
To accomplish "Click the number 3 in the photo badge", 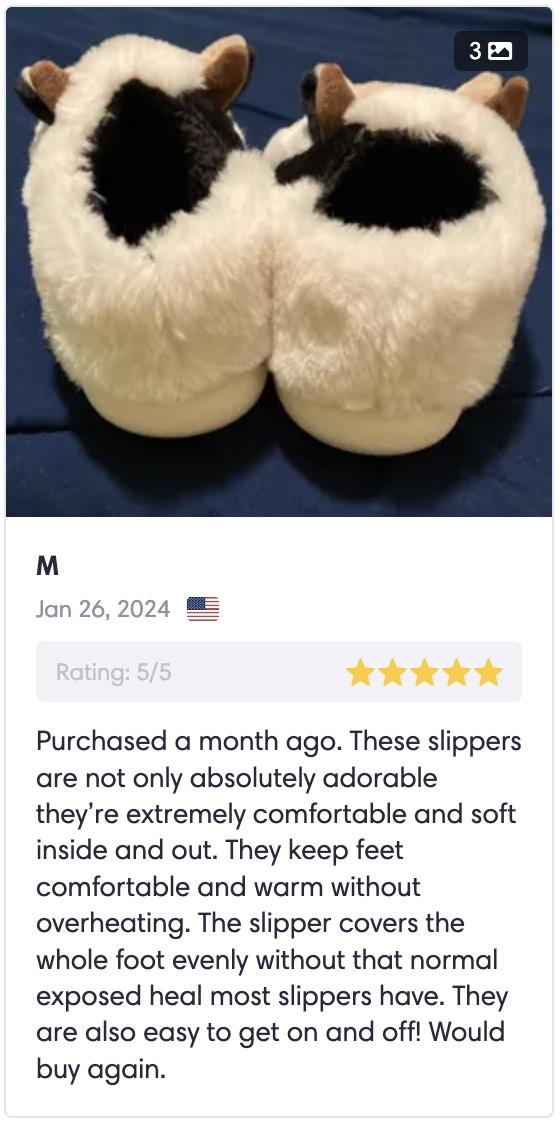I will click(x=475, y=51).
